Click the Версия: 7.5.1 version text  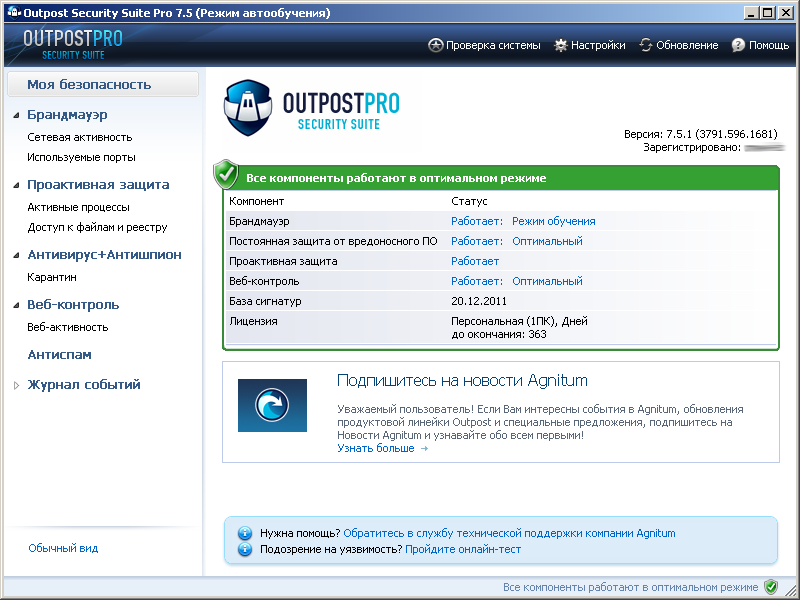pyautogui.click(x=701, y=134)
